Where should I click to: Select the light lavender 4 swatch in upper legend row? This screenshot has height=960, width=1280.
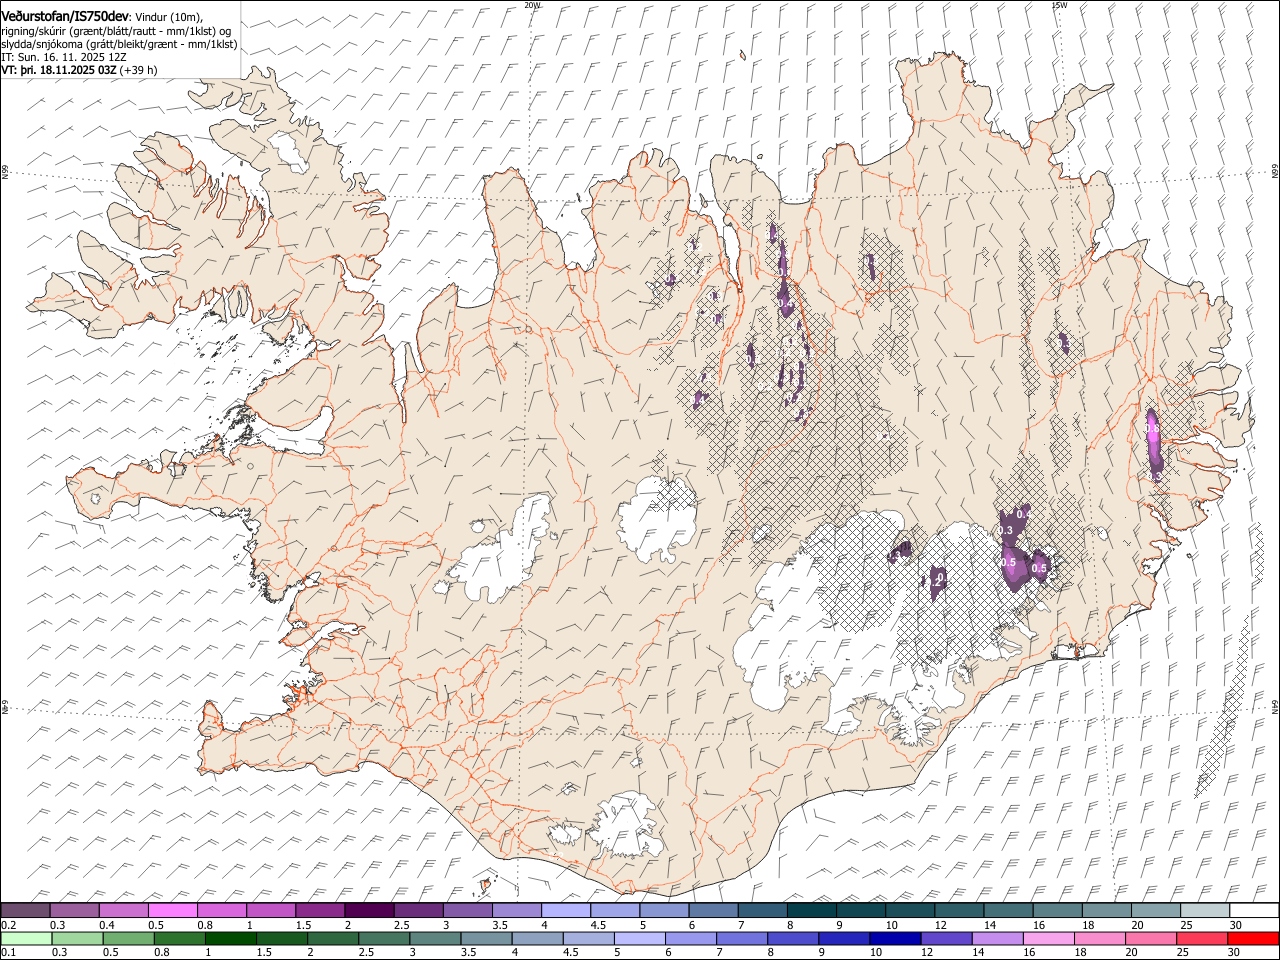[x=566, y=911]
